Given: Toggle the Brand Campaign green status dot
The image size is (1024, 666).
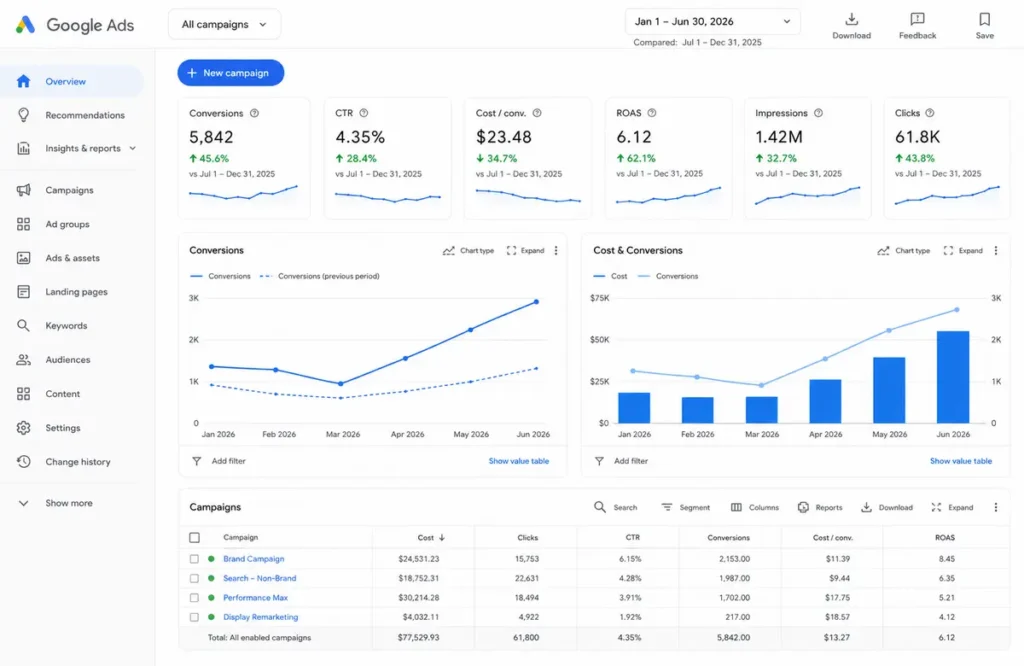Looking at the screenshot, I should pyautogui.click(x=211, y=559).
